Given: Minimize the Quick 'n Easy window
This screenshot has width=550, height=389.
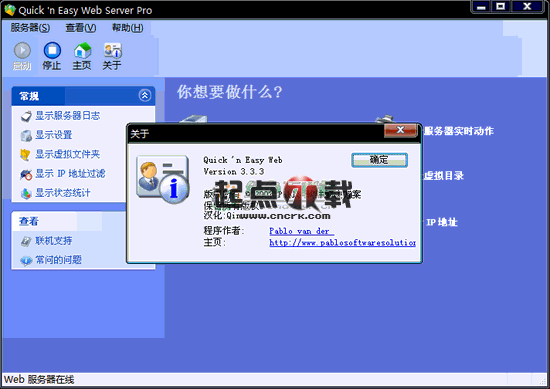Looking at the screenshot, I should pyautogui.click(x=482, y=7).
